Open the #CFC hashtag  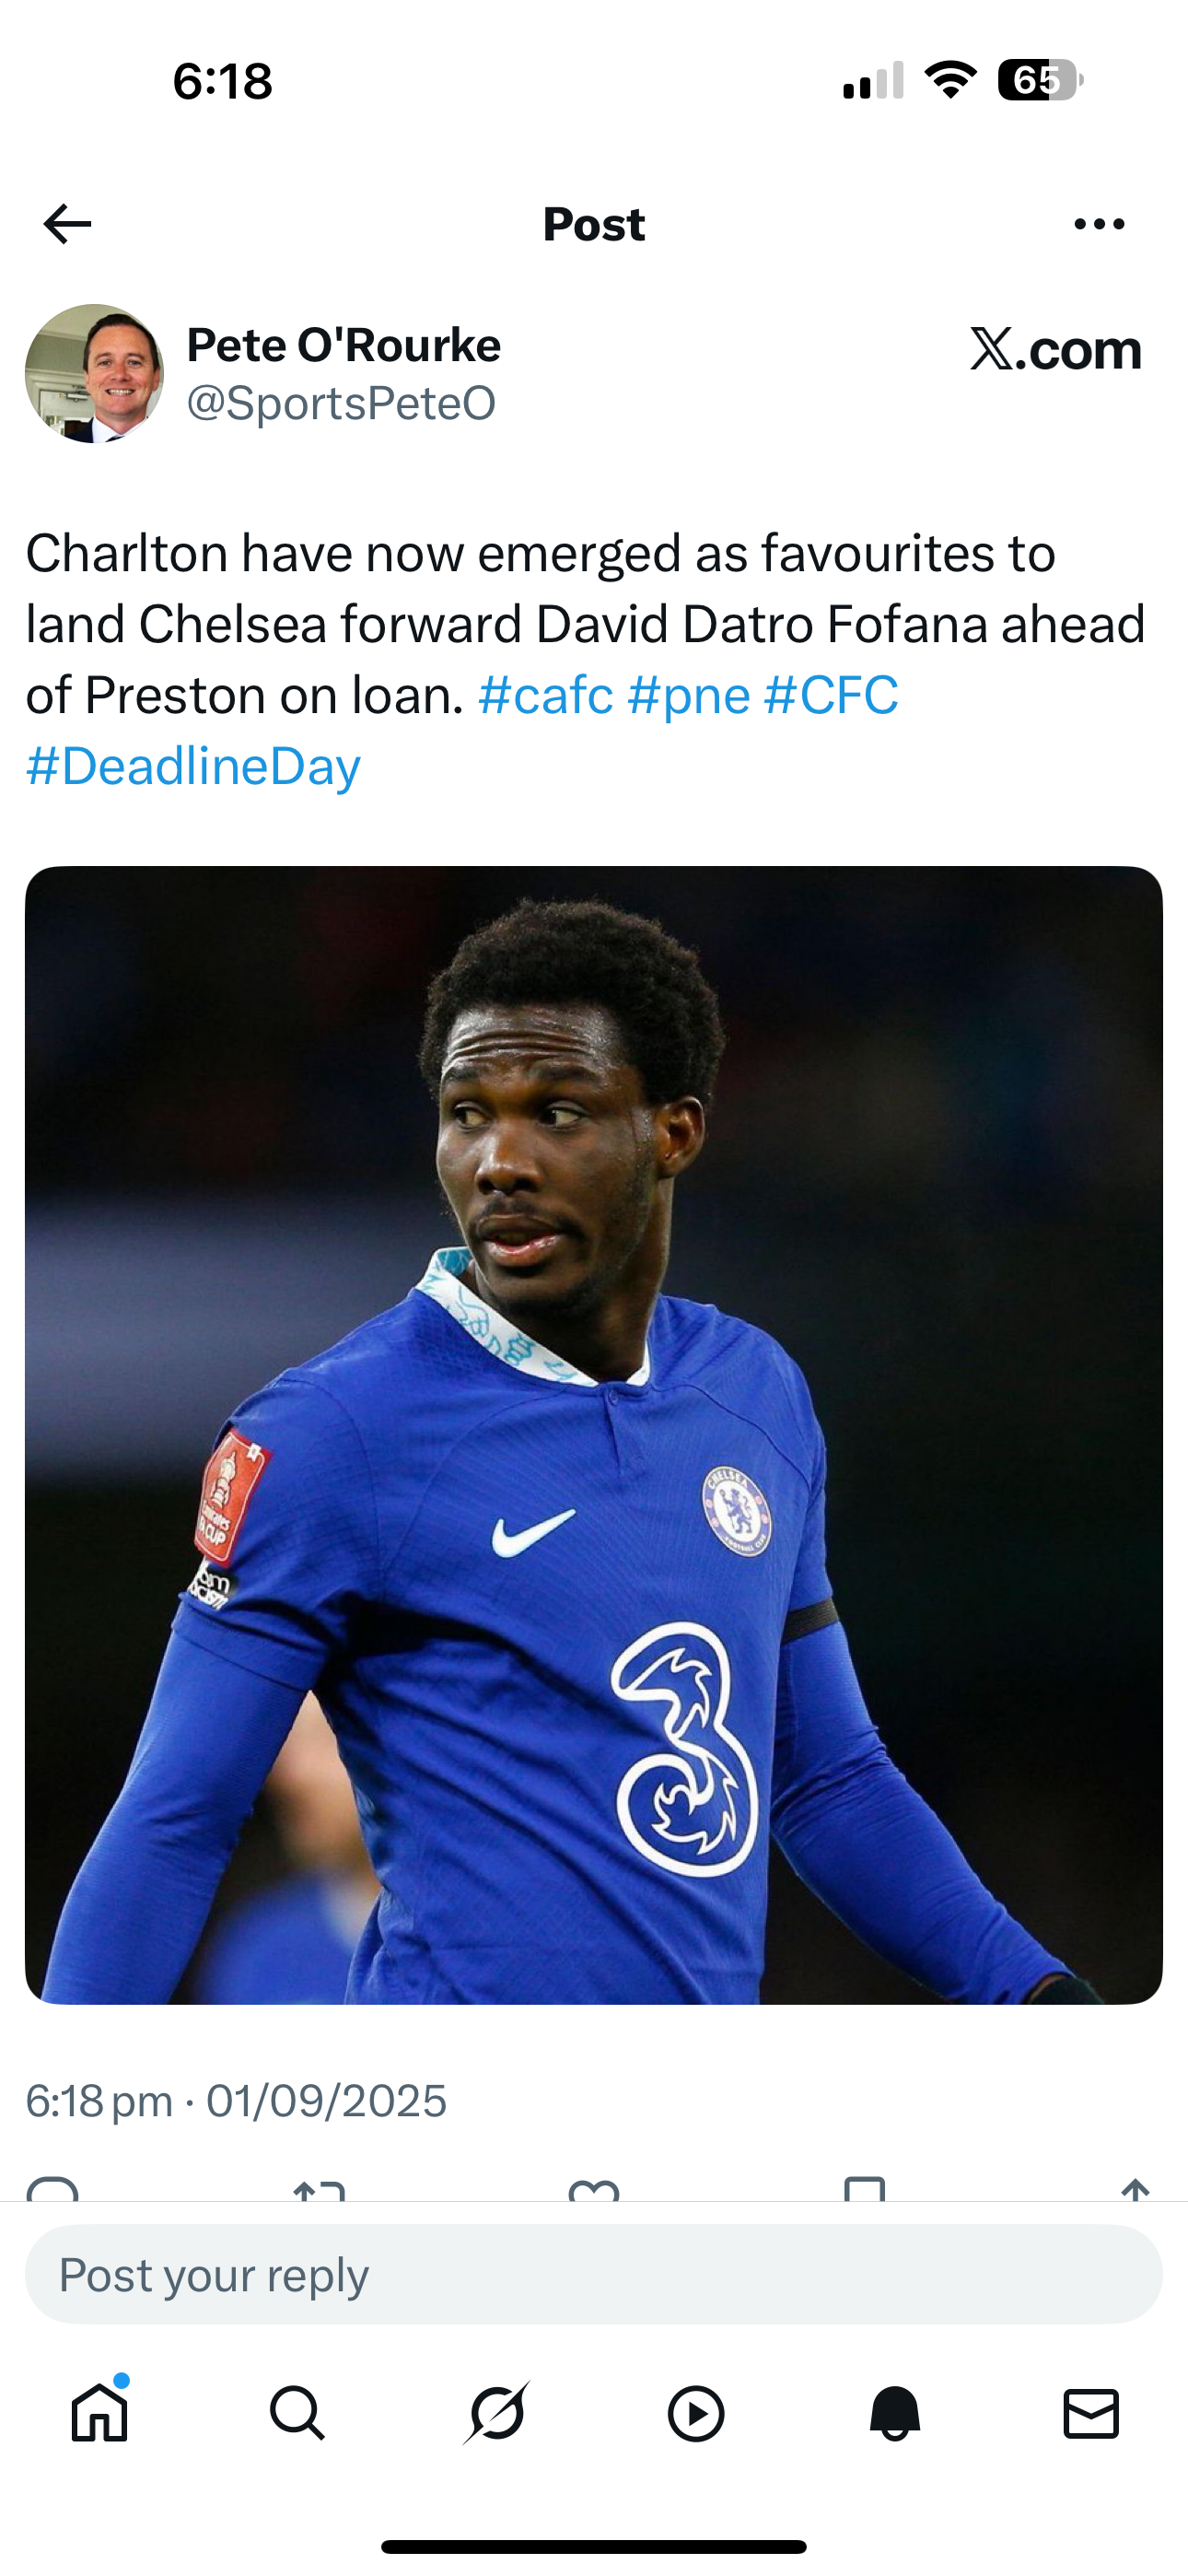(x=831, y=695)
